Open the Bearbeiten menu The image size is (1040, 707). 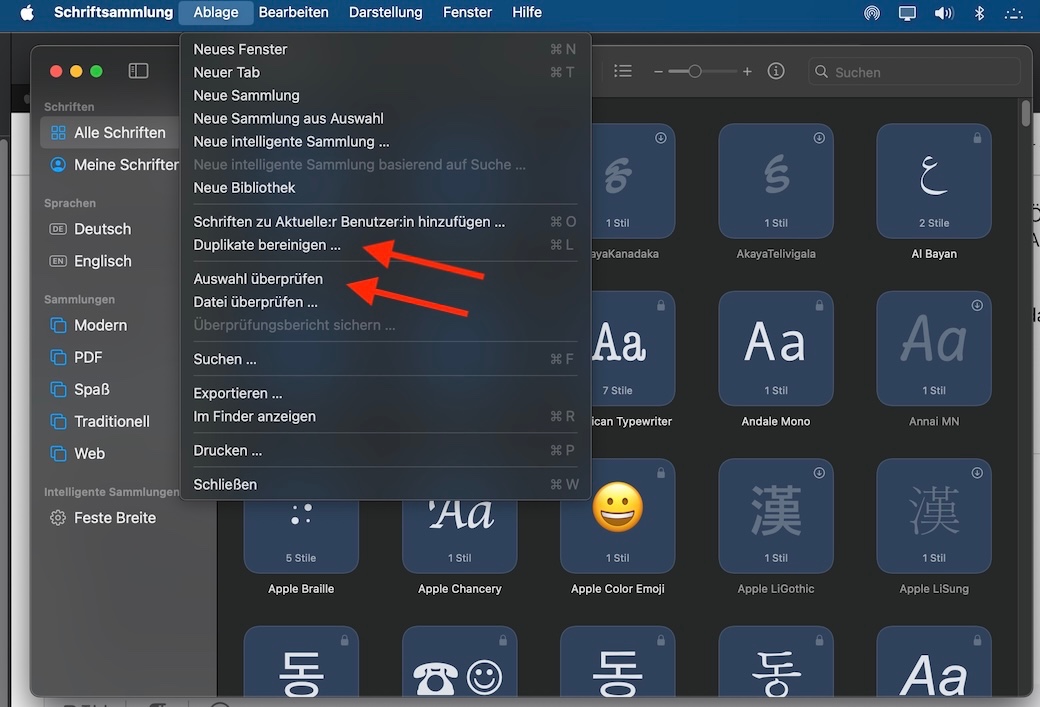tap(293, 13)
